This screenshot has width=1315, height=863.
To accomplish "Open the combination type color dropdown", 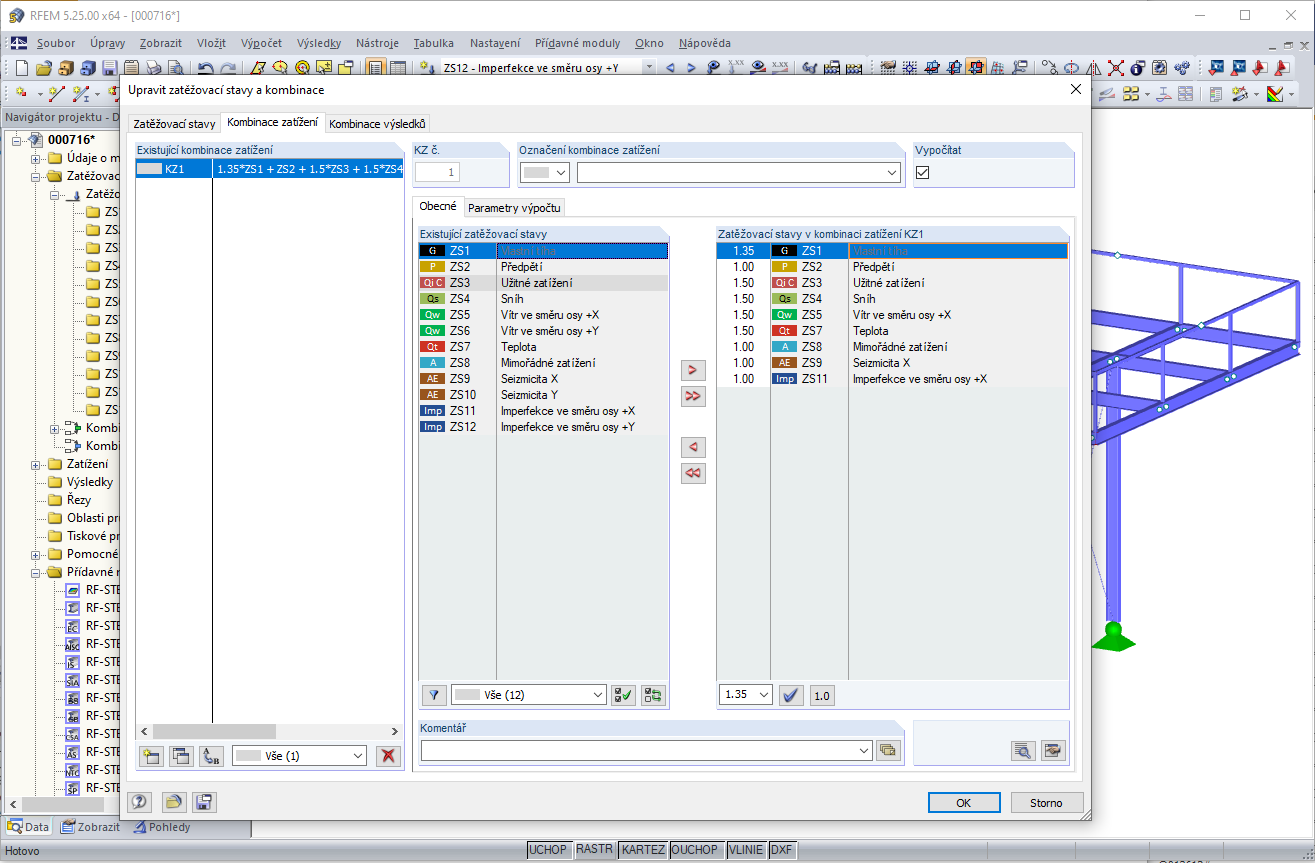I will (561, 173).
